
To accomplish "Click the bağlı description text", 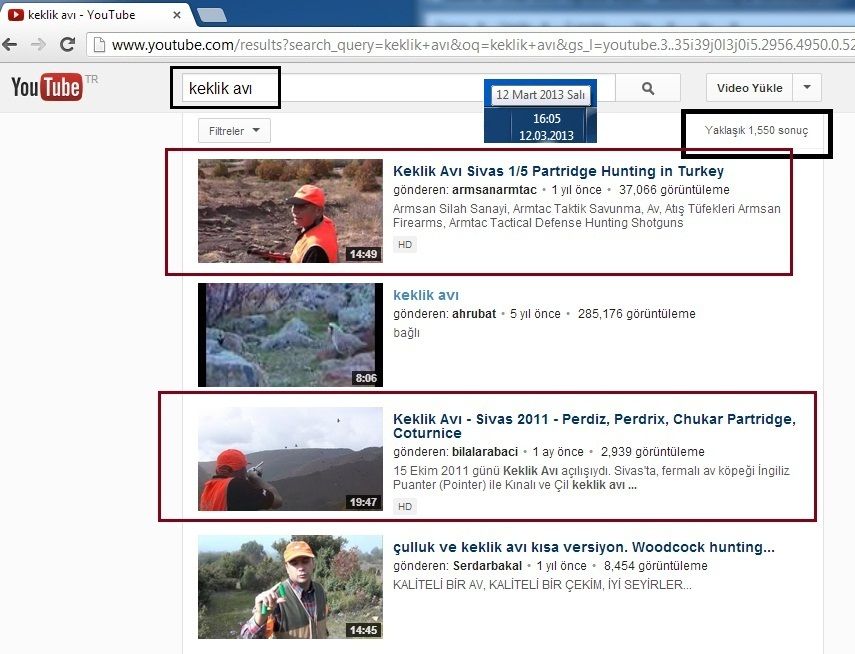I will [x=406, y=333].
